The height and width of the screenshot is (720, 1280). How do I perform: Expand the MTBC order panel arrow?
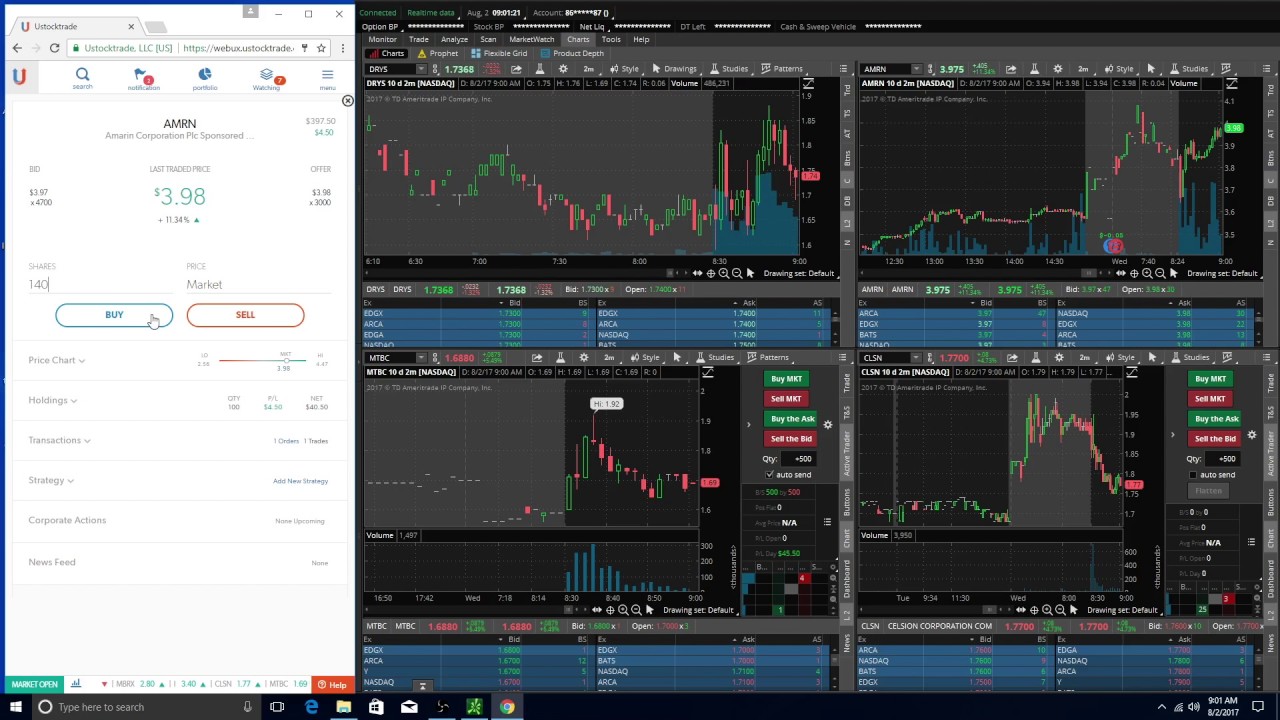(748, 425)
